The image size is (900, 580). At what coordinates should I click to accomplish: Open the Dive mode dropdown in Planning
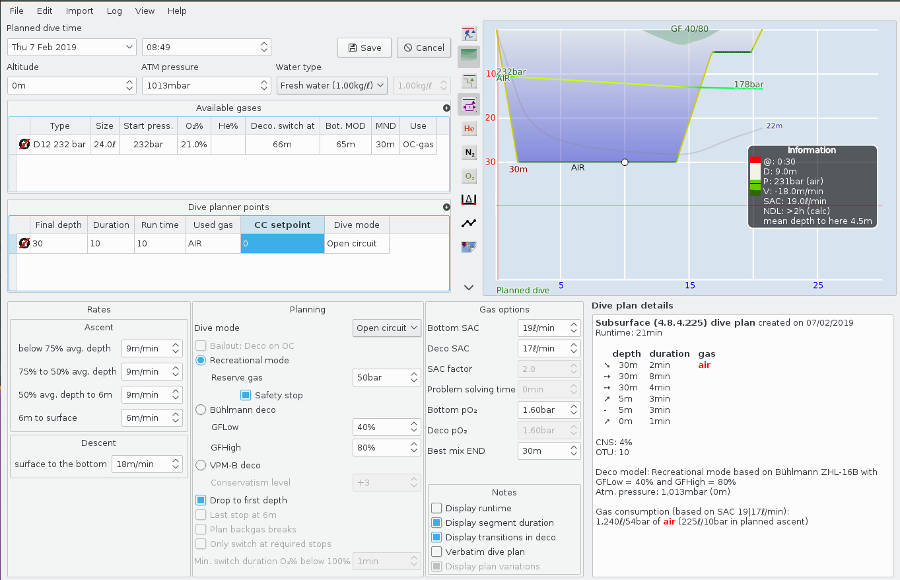[x=387, y=328]
